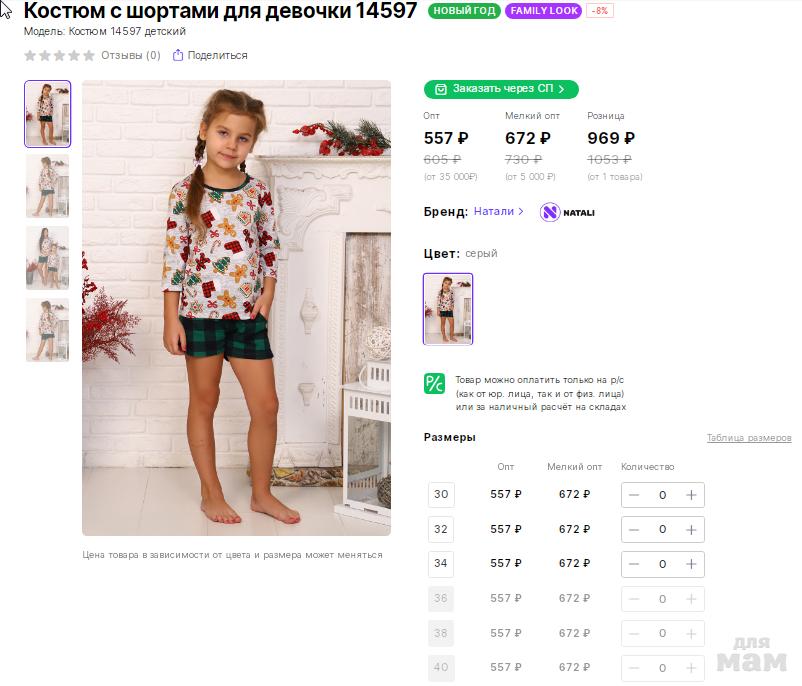Add one item of size 34
802x686 pixels.
(691, 564)
